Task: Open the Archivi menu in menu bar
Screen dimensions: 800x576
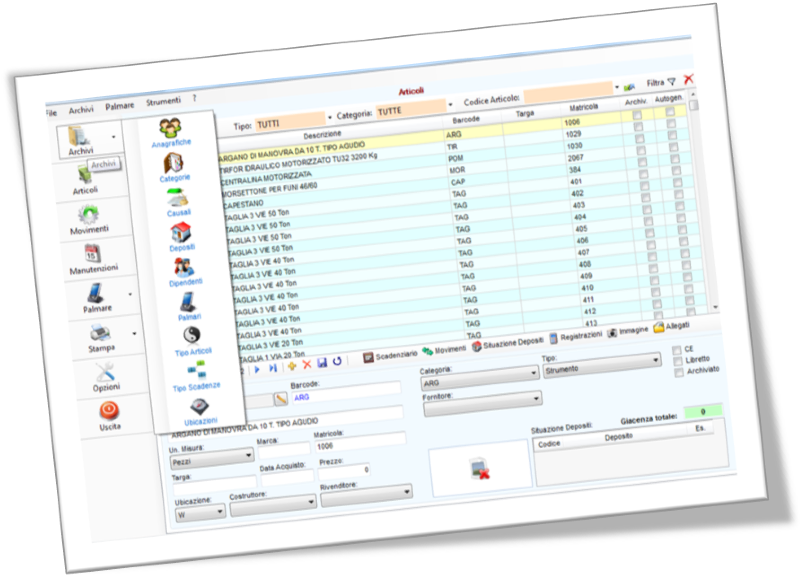Action: coord(81,110)
